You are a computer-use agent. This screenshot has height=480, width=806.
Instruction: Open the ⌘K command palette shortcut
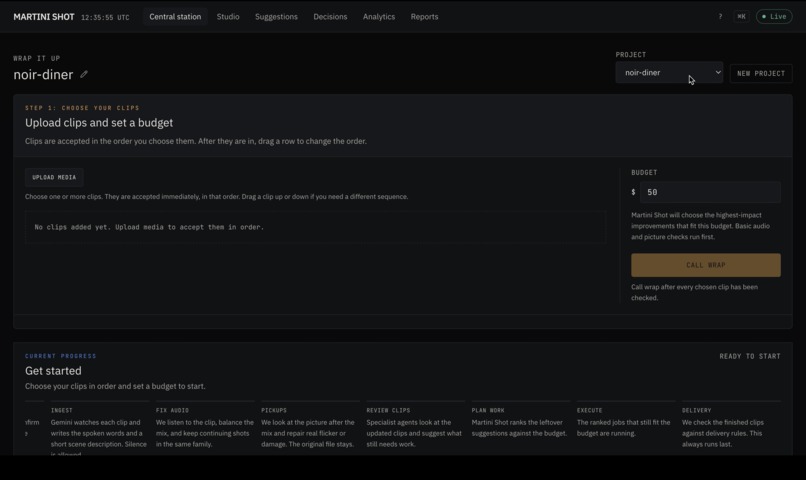pos(741,16)
